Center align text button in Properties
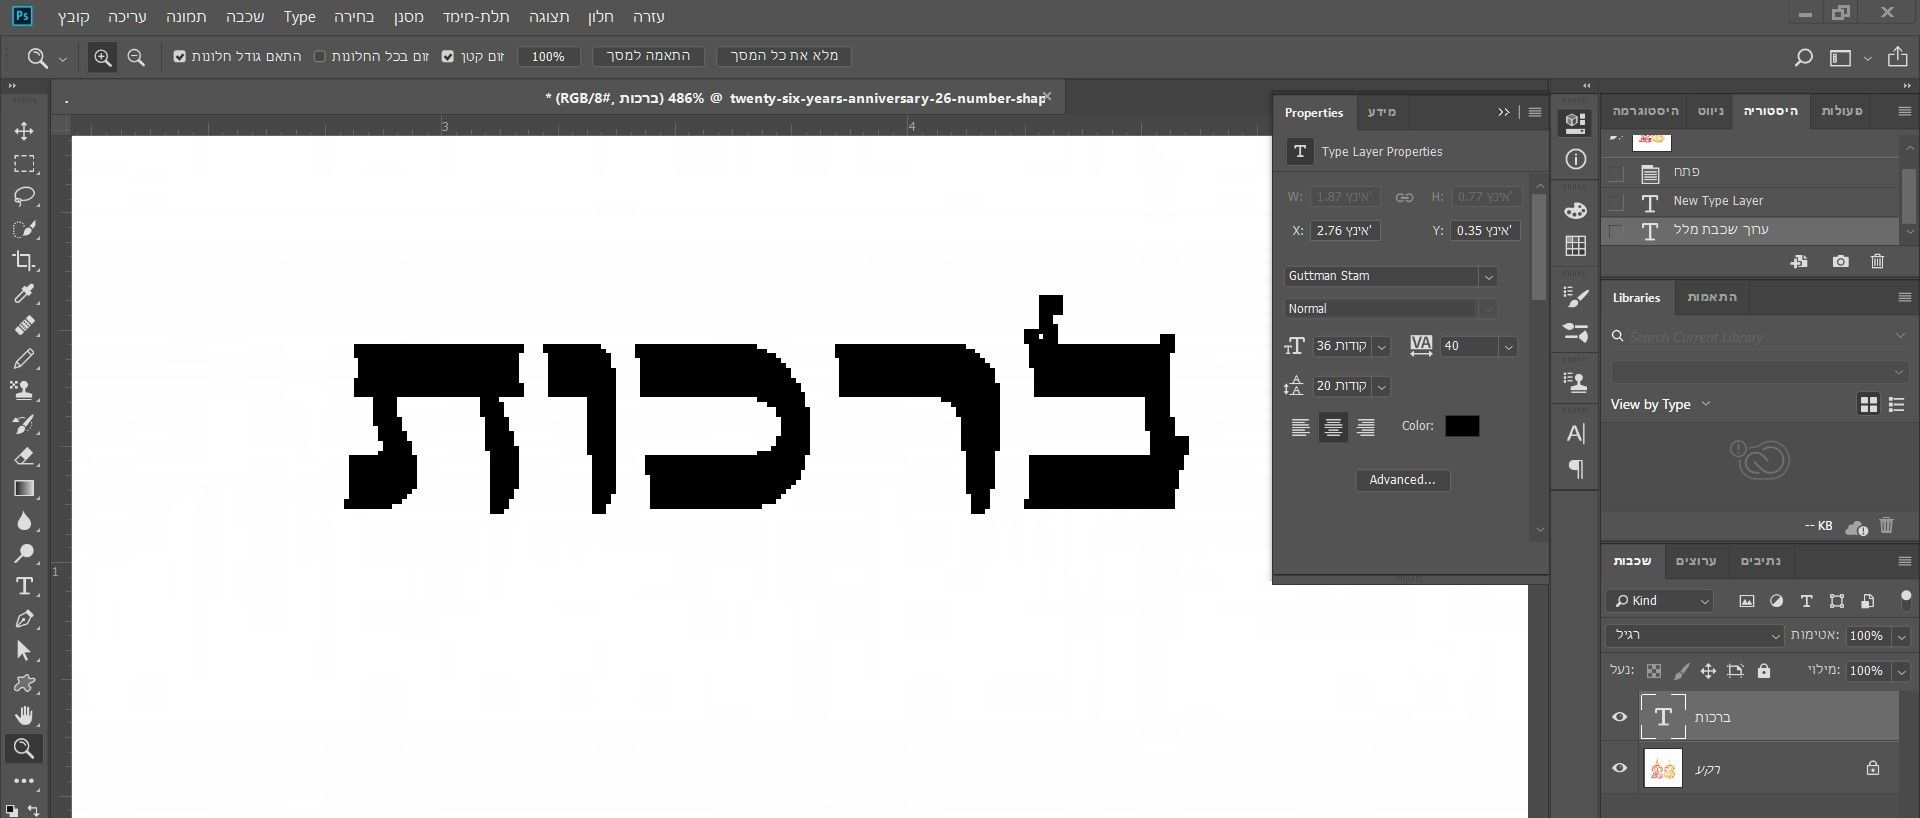The image size is (1920, 818). coord(1333,428)
